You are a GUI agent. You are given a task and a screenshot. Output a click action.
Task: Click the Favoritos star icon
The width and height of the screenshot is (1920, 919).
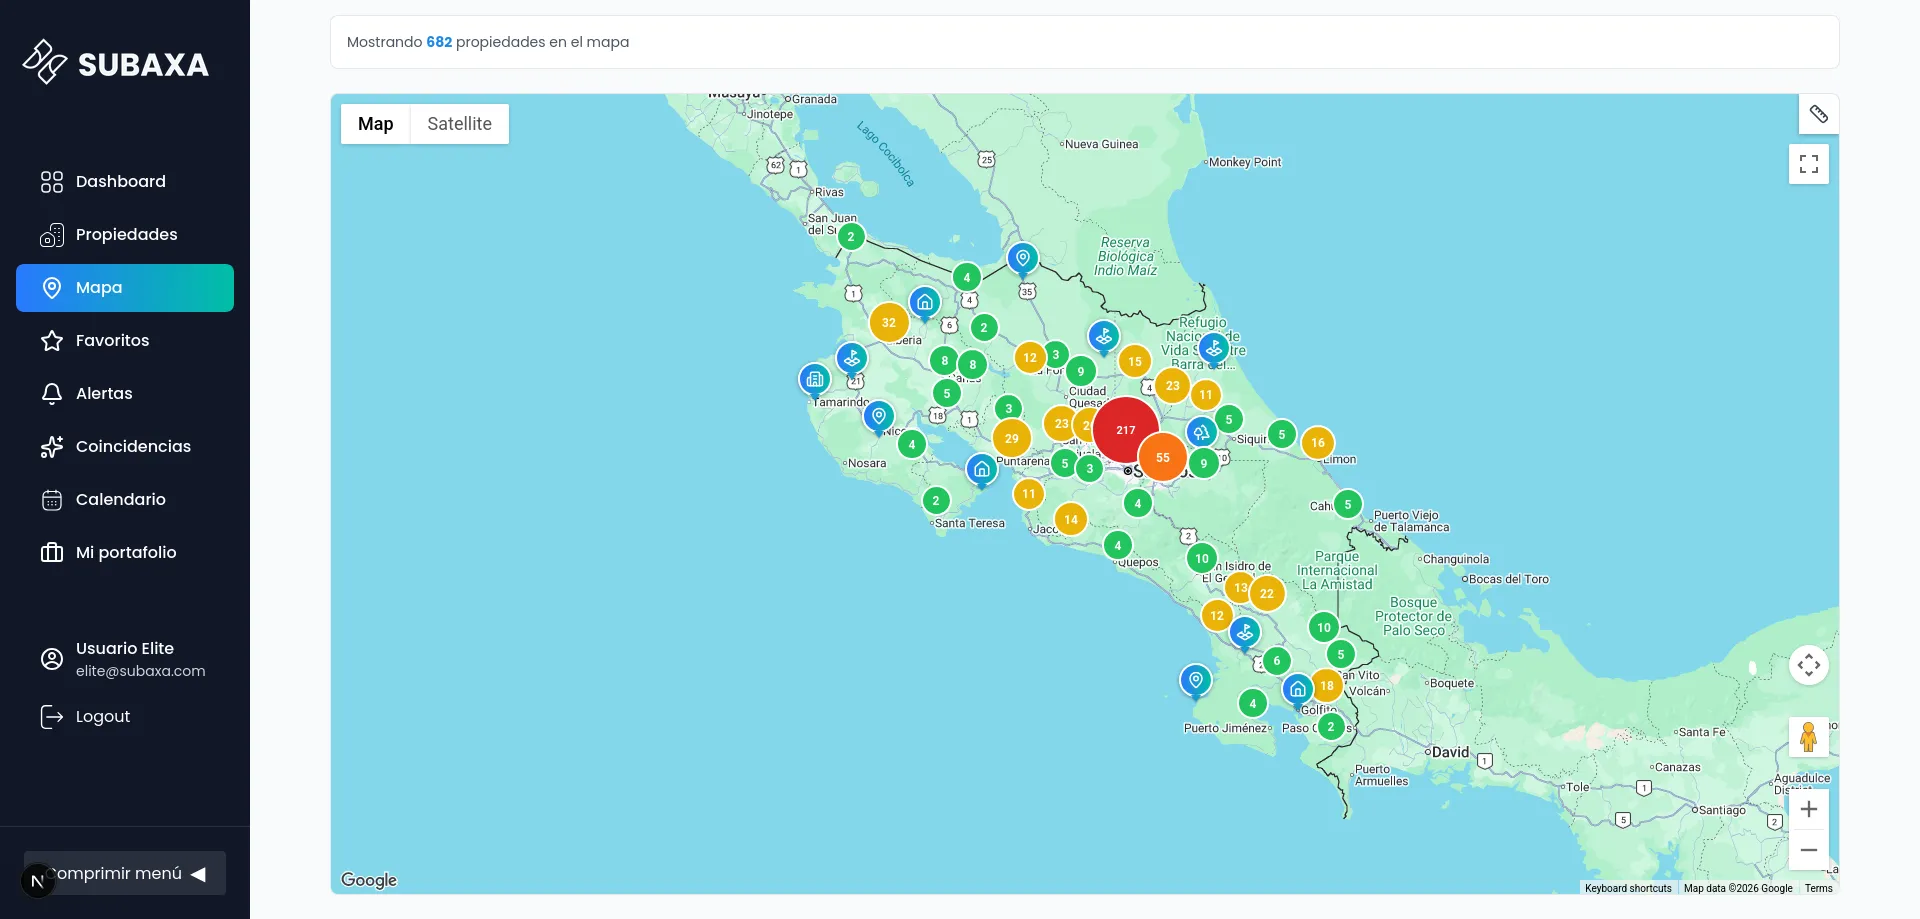tap(52, 341)
